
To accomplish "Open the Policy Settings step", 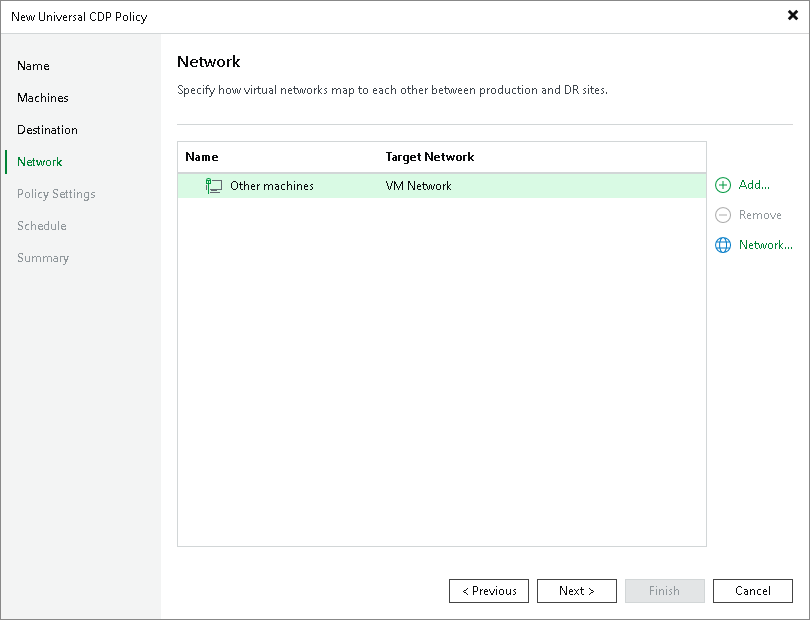I will (56, 194).
